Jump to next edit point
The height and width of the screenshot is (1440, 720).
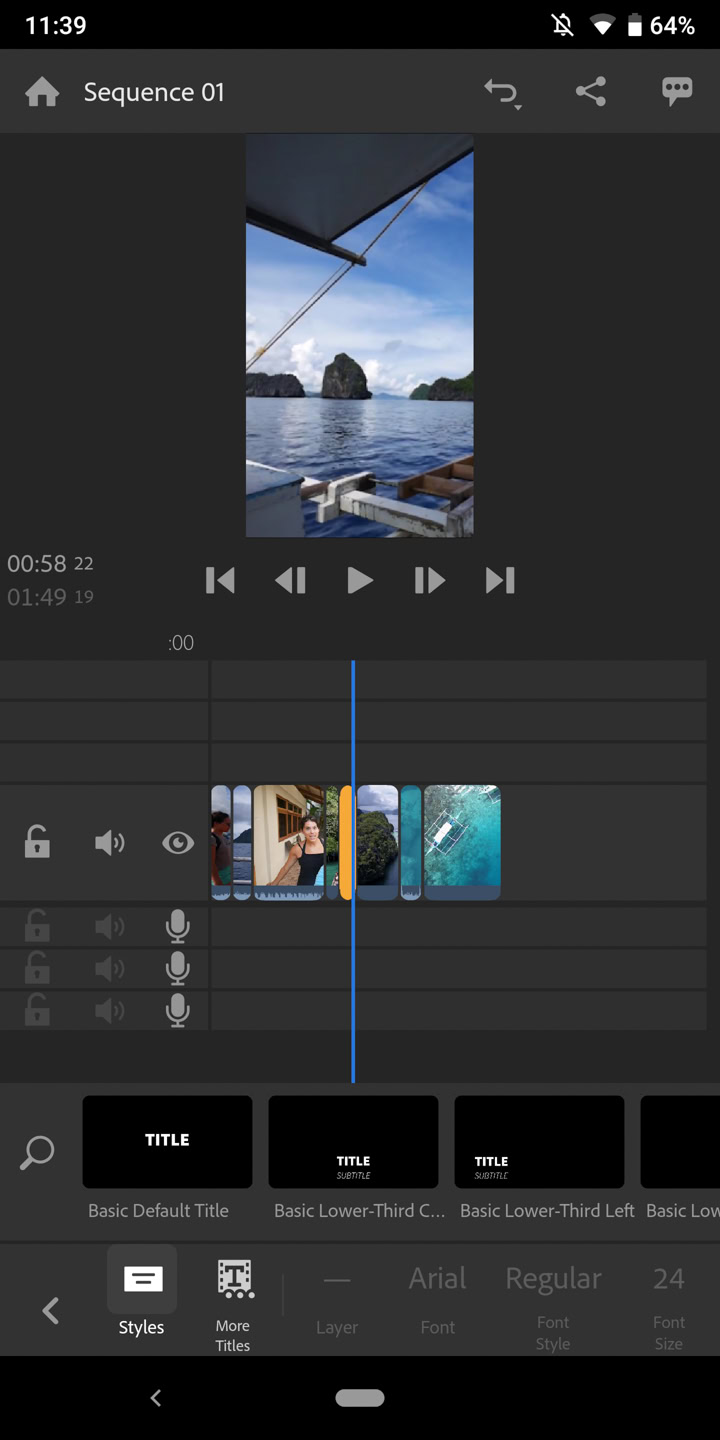tap(500, 580)
